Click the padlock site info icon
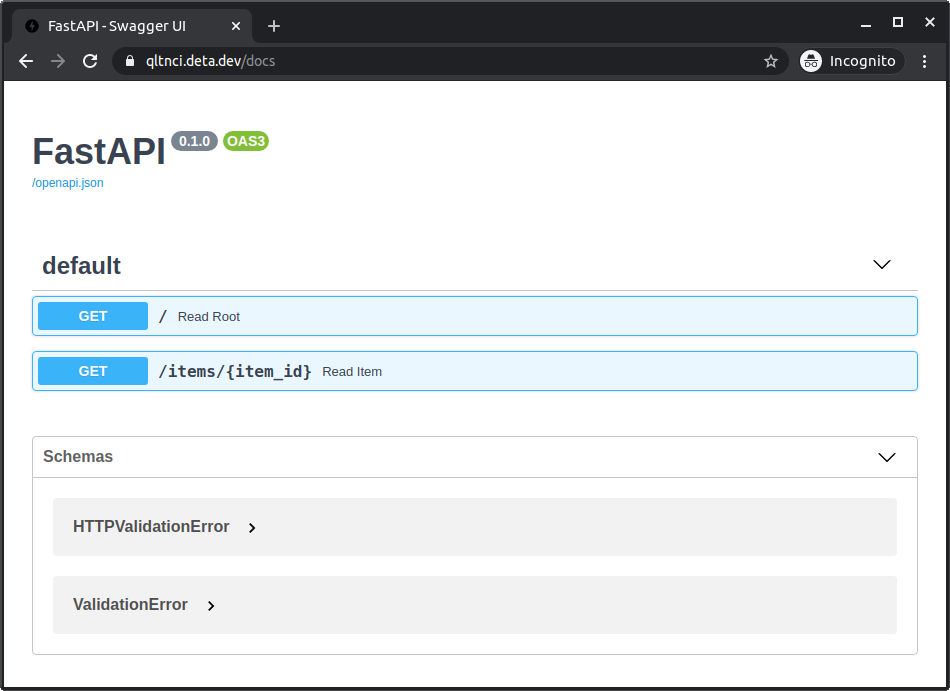Screen dimensions: 950x691 click(x=129, y=61)
